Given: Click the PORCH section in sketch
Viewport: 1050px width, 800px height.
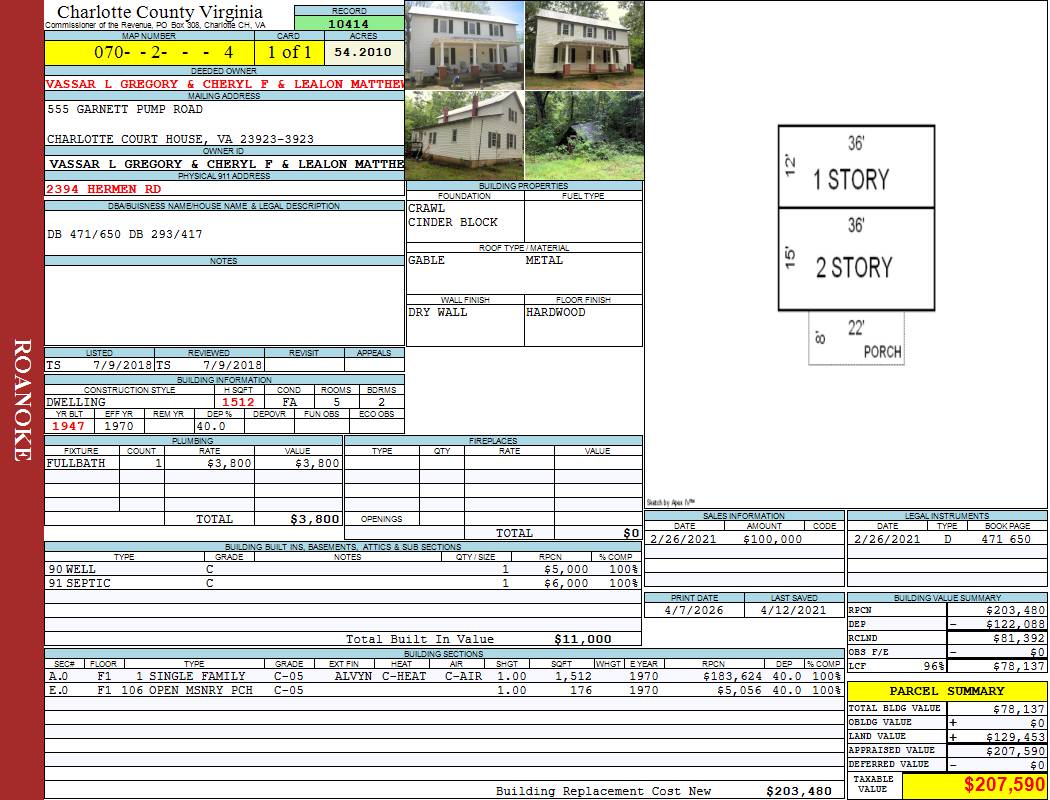Looking at the screenshot, I should tap(857, 338).
